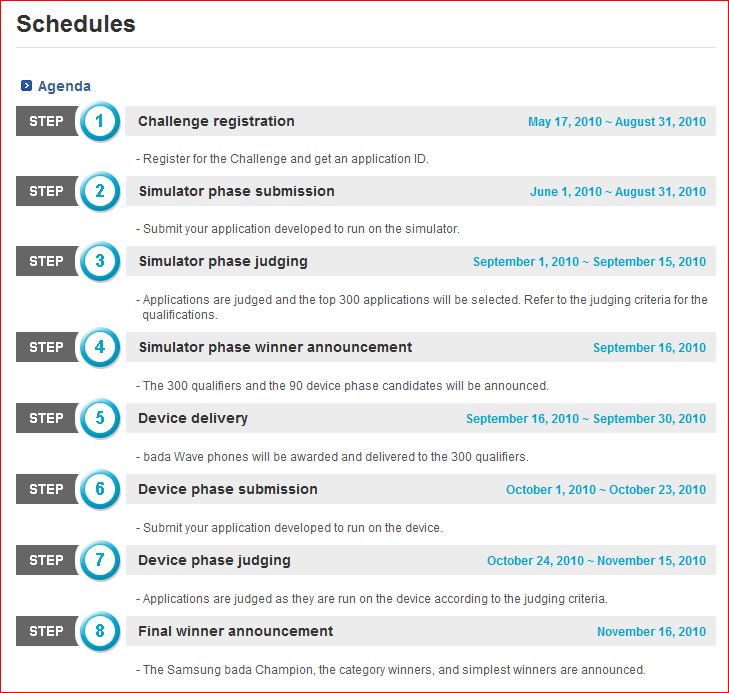Screen dimensions: 729x693
Task: Select the Device phase submission title
Action: [228, 489]
